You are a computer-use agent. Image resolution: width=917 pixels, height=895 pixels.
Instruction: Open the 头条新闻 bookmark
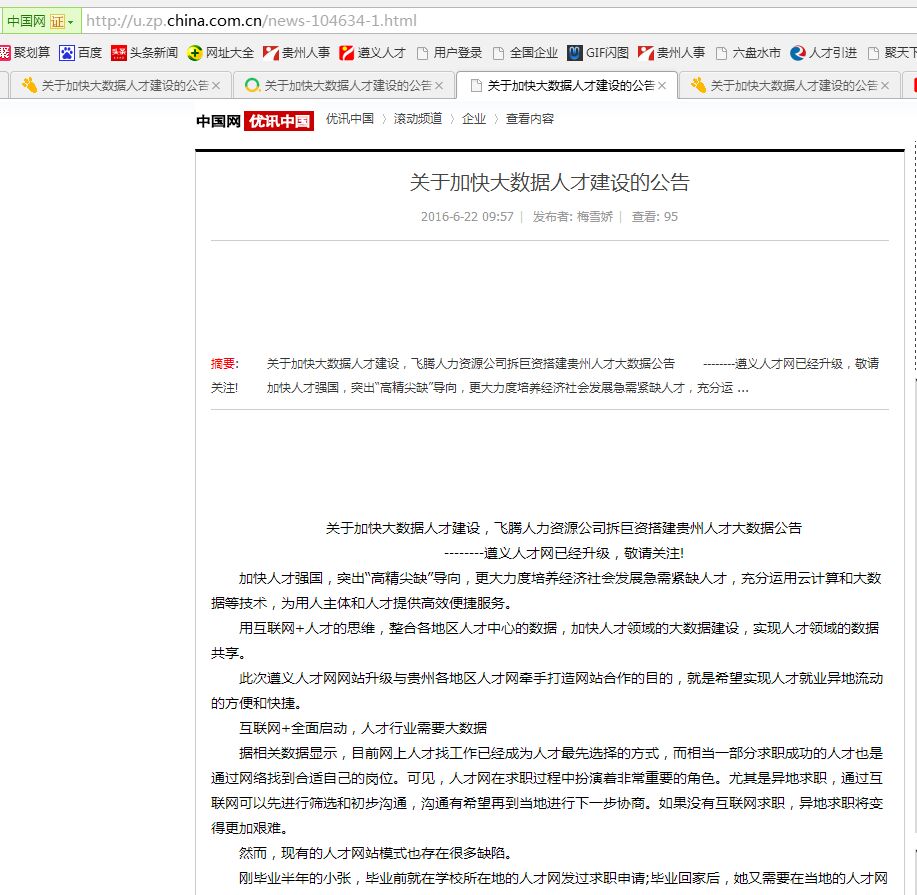[144, 53]
